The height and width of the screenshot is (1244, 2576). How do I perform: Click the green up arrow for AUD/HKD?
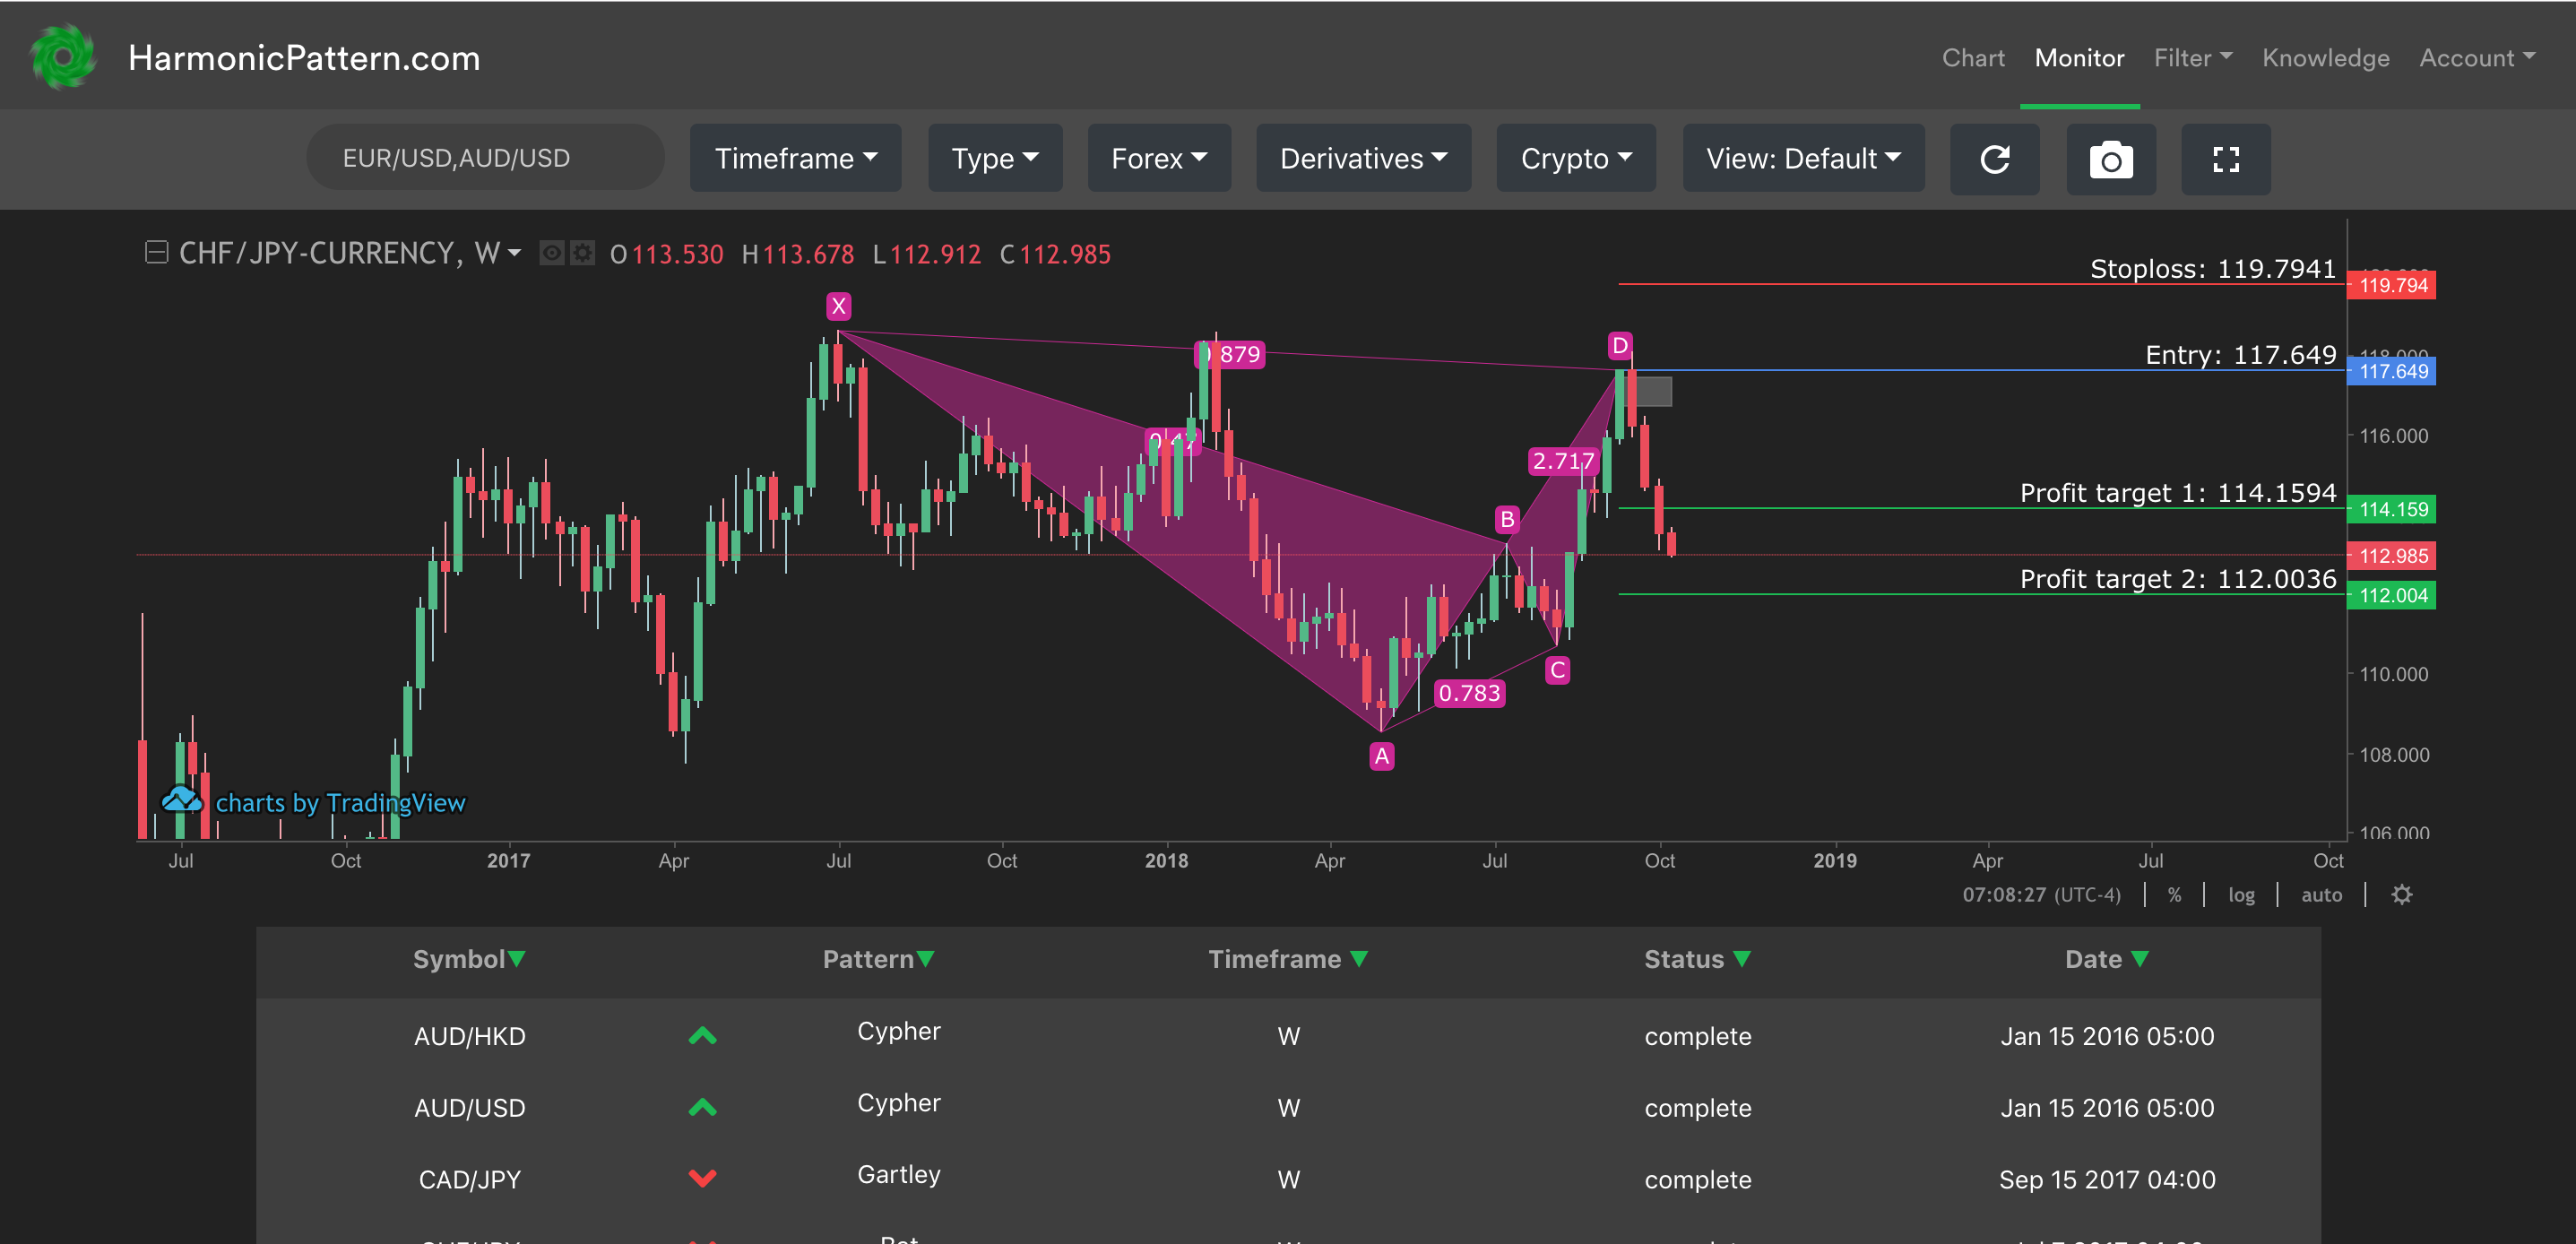click(x=703, y=1035)
